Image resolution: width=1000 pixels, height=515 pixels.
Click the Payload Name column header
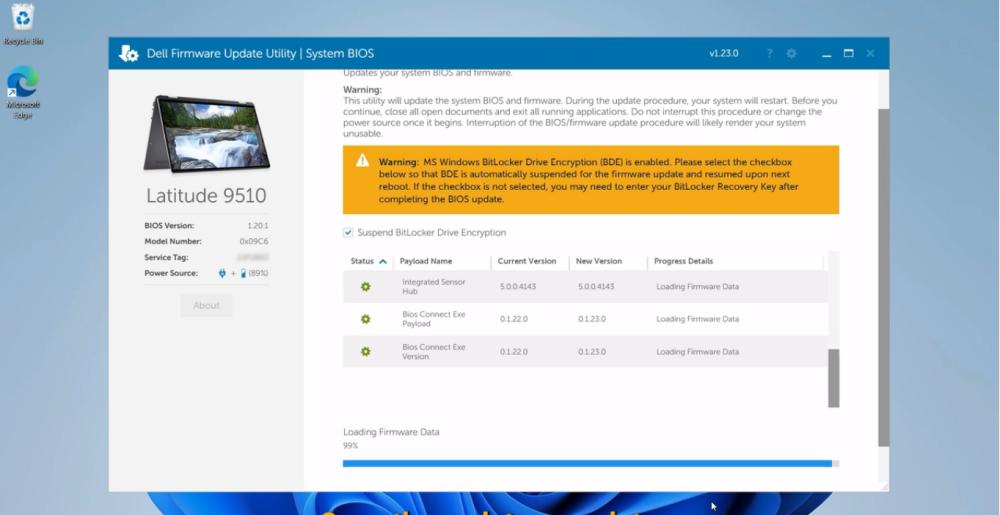tap(426, 261)
